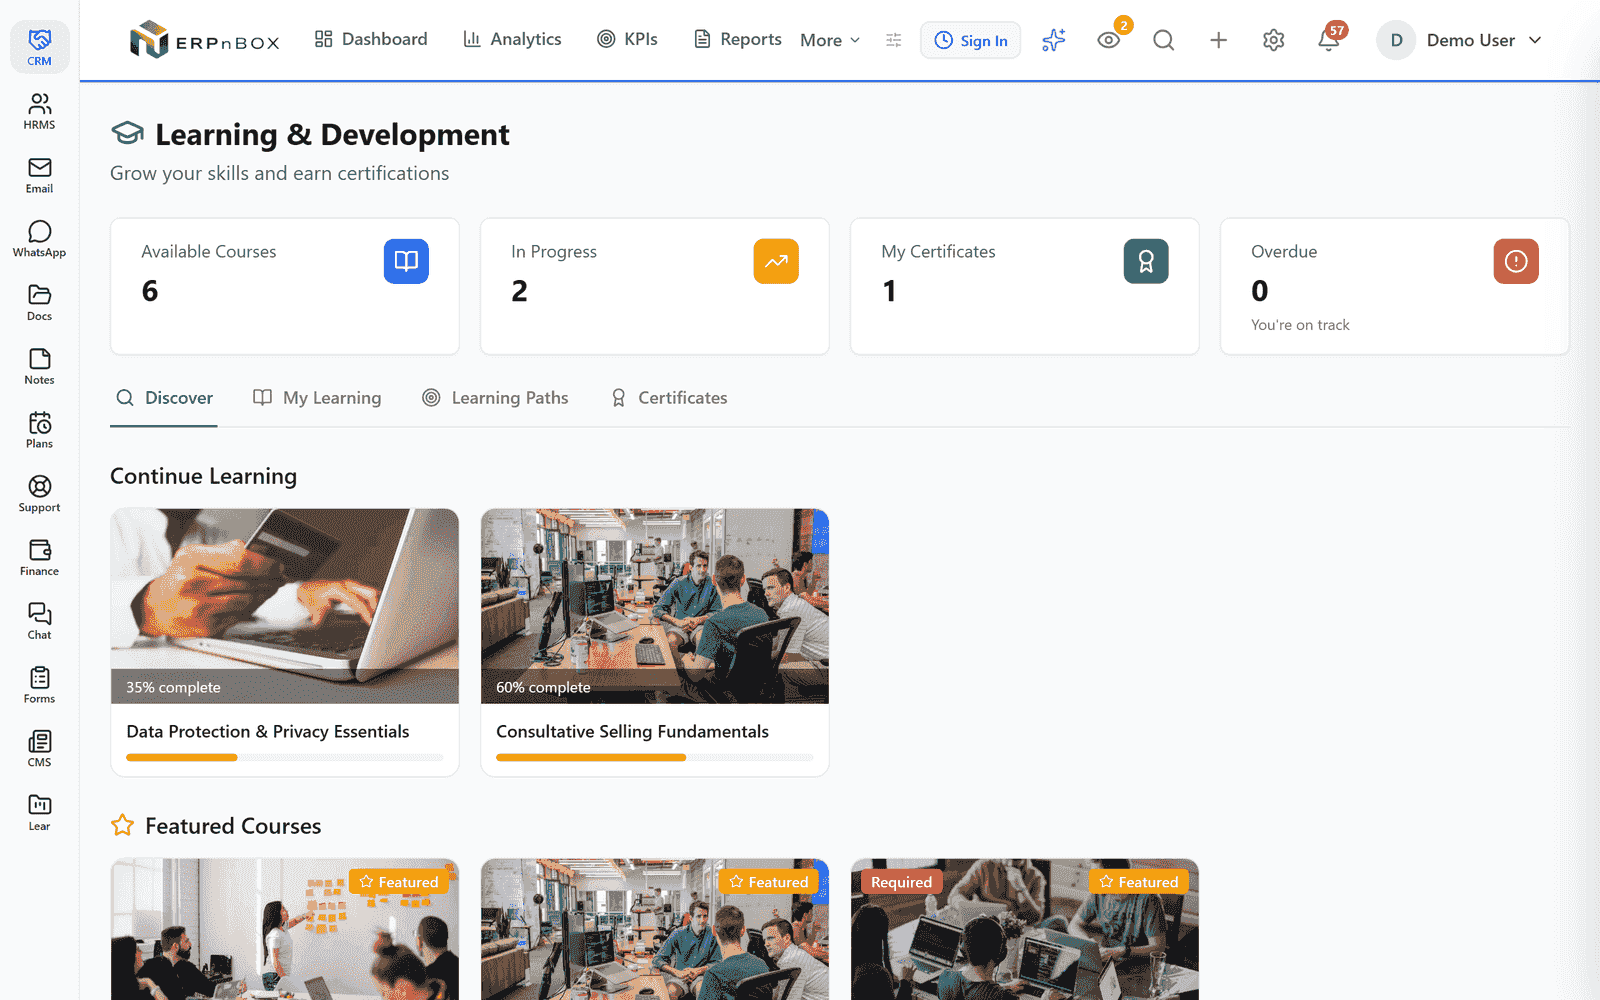Open the Finance sidebar icon

(39, 558)
